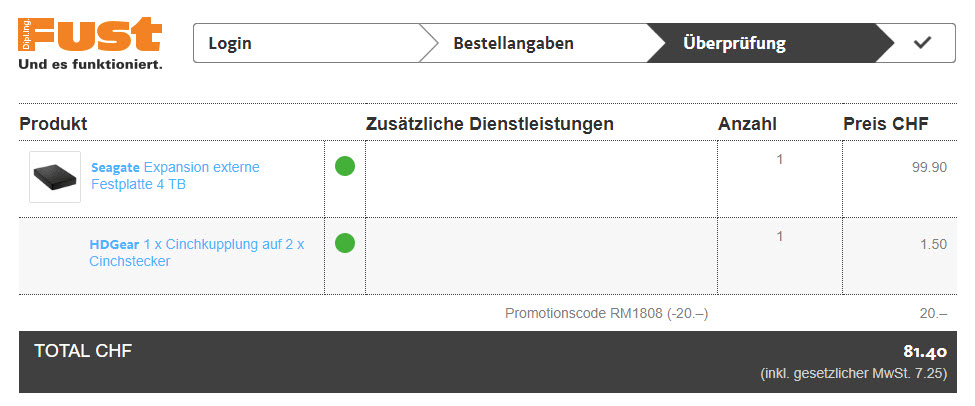
Task: Click the green availability dot for HDGear
Action: [345, 243]
